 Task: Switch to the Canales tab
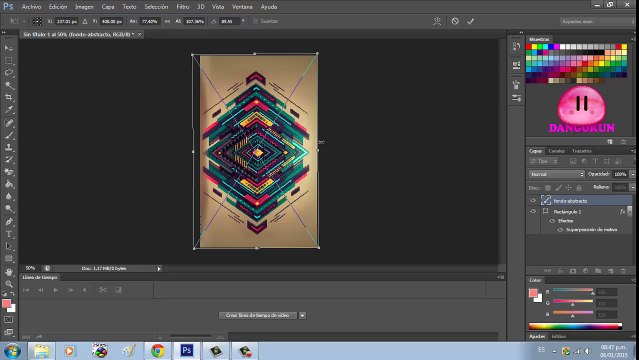(x=556, y=151)
